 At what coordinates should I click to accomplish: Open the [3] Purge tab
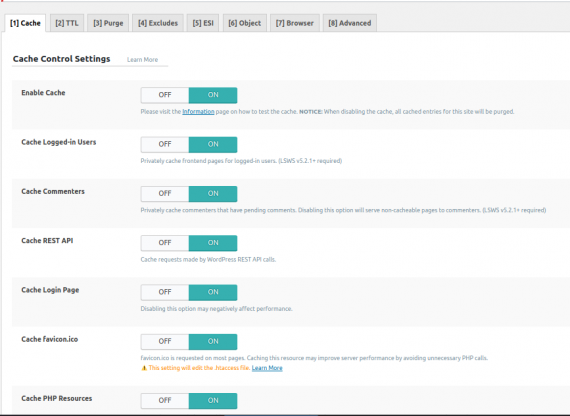[108, 23]
